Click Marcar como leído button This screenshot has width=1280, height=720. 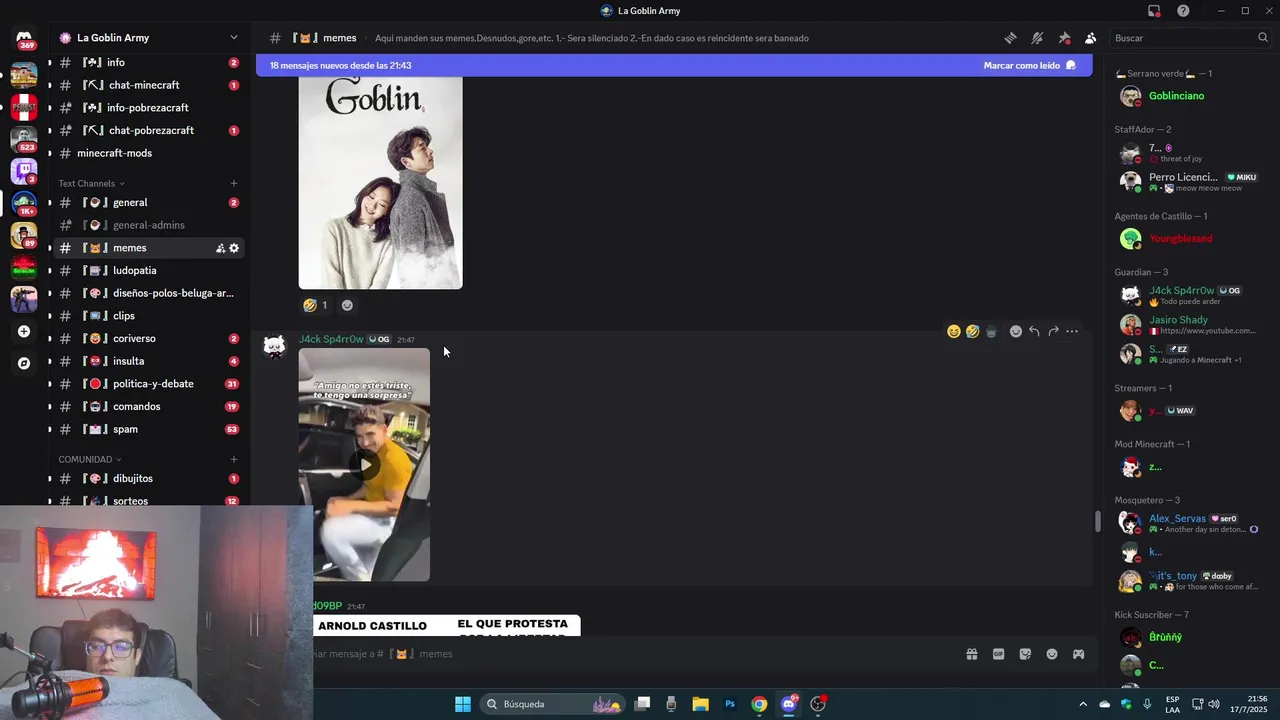pyautogui.click(x=1030, y=65)
